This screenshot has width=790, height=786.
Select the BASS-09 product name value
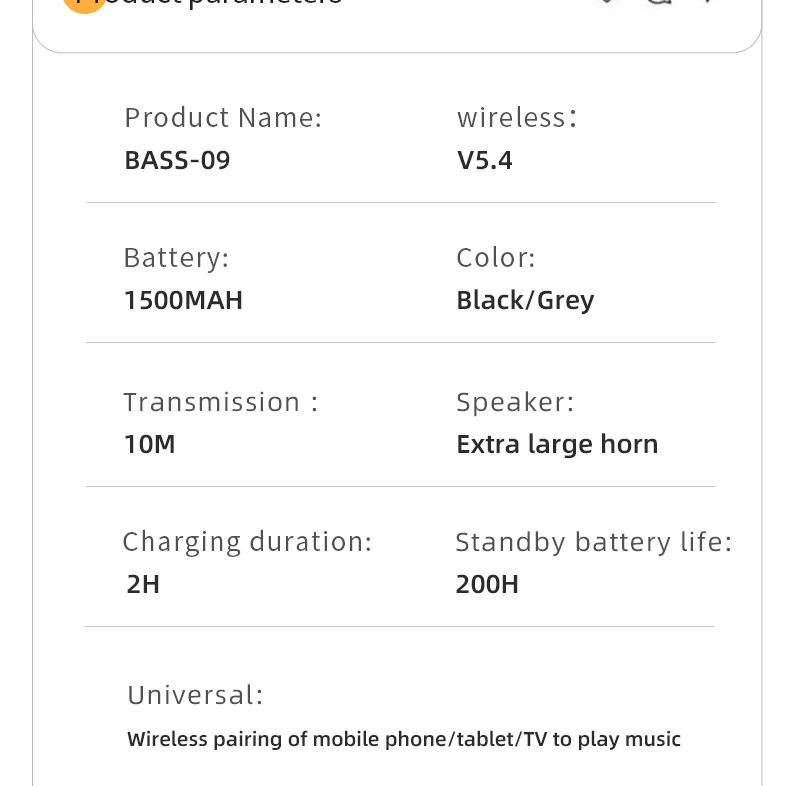click(x=177, y=160)
